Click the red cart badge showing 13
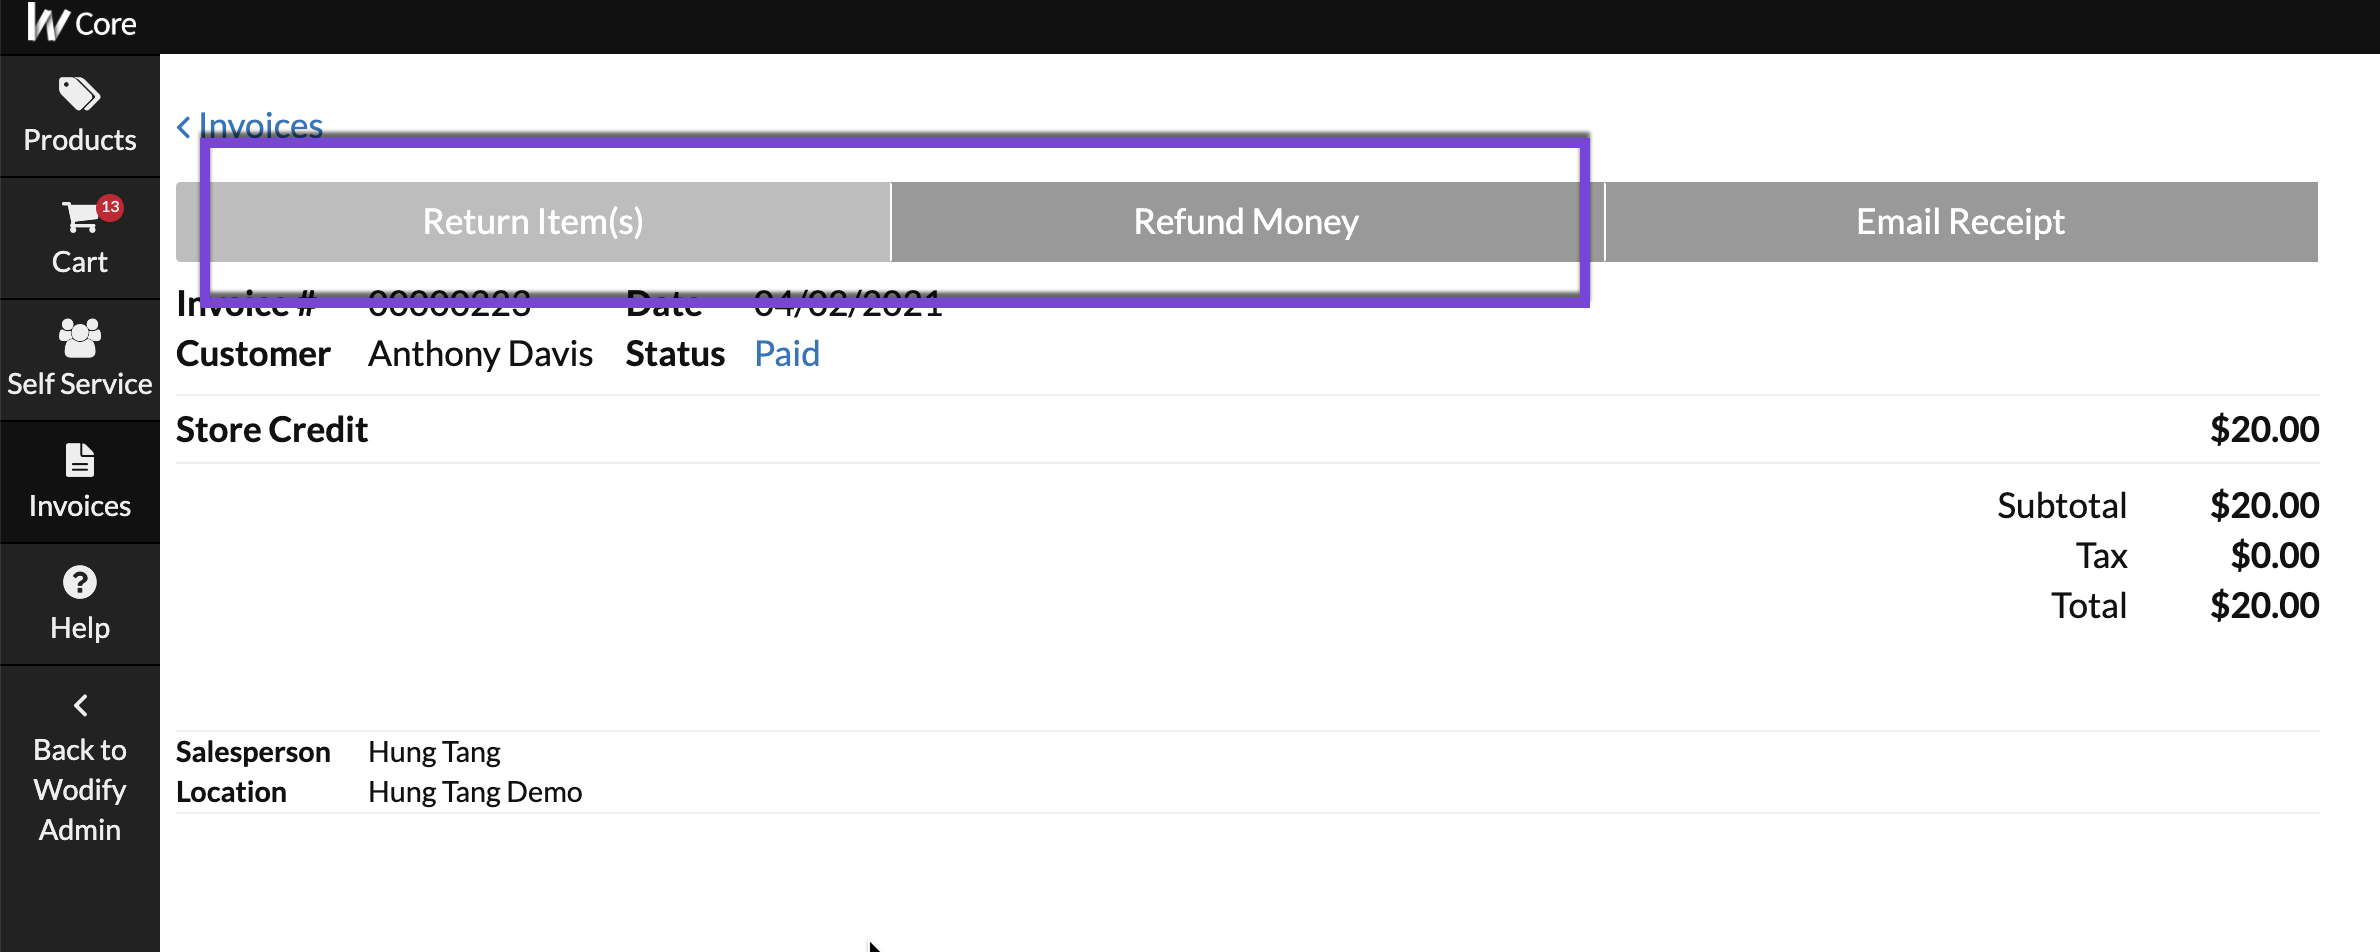The height and width of the screenshot is (952, 2380). point(110,207)
